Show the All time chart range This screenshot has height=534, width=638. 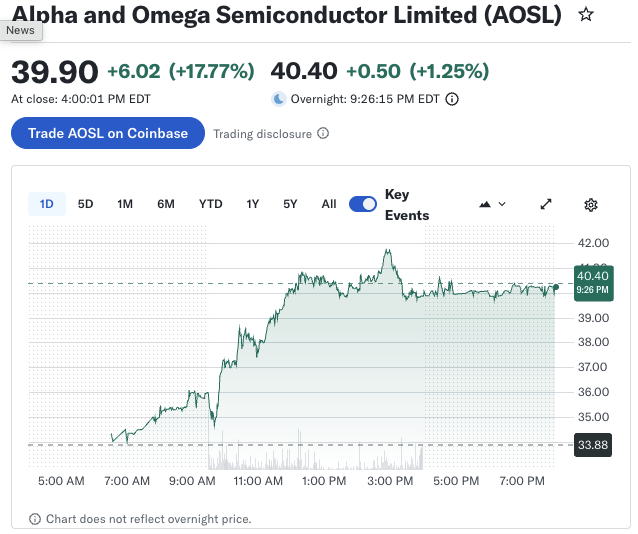[x=329, y=204]
